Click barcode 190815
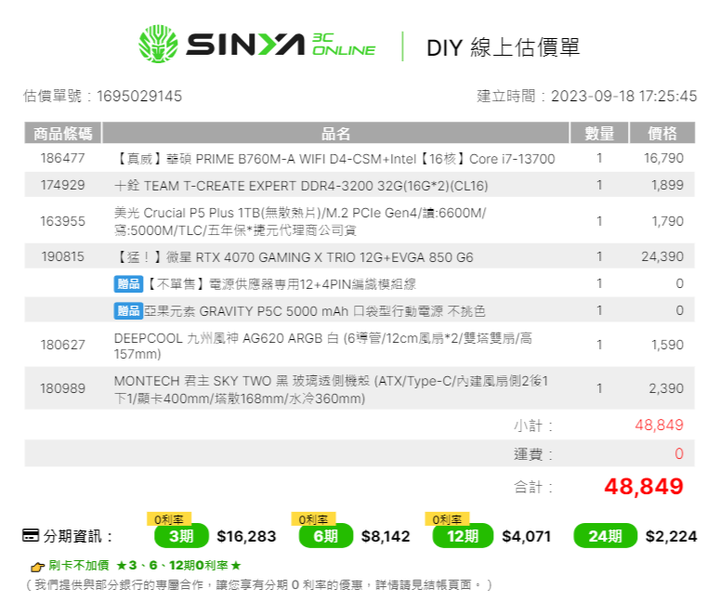This screenshot has width=720, height=615. (63, 256)
